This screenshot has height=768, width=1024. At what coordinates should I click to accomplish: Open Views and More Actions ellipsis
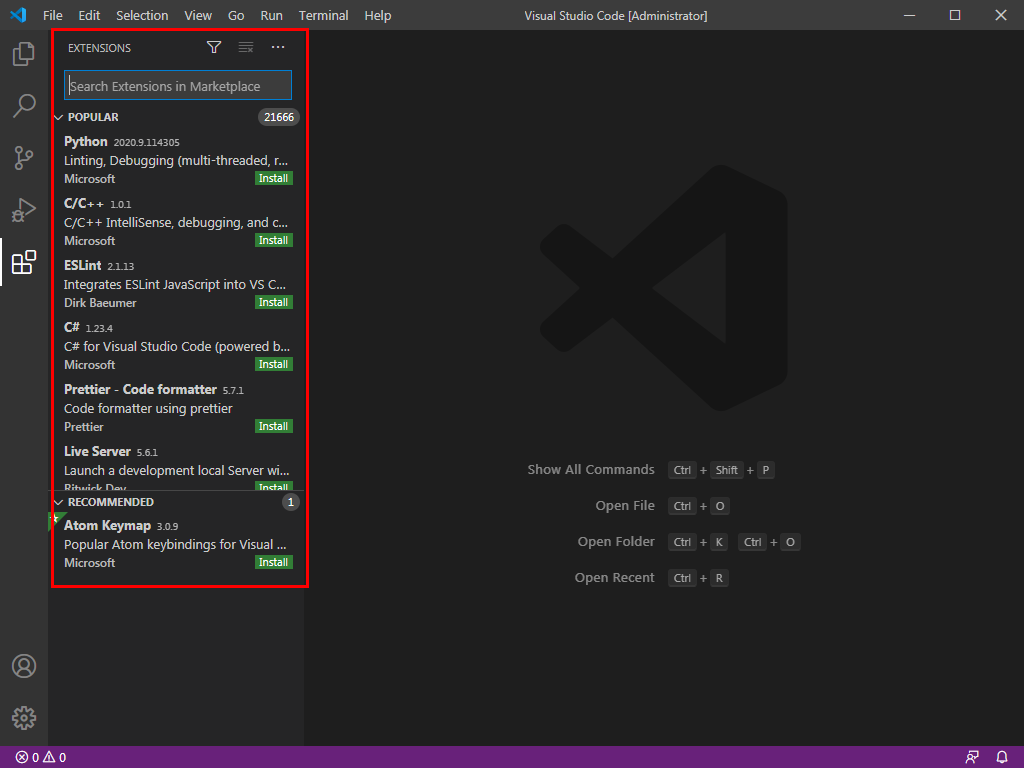click(278, 47)
